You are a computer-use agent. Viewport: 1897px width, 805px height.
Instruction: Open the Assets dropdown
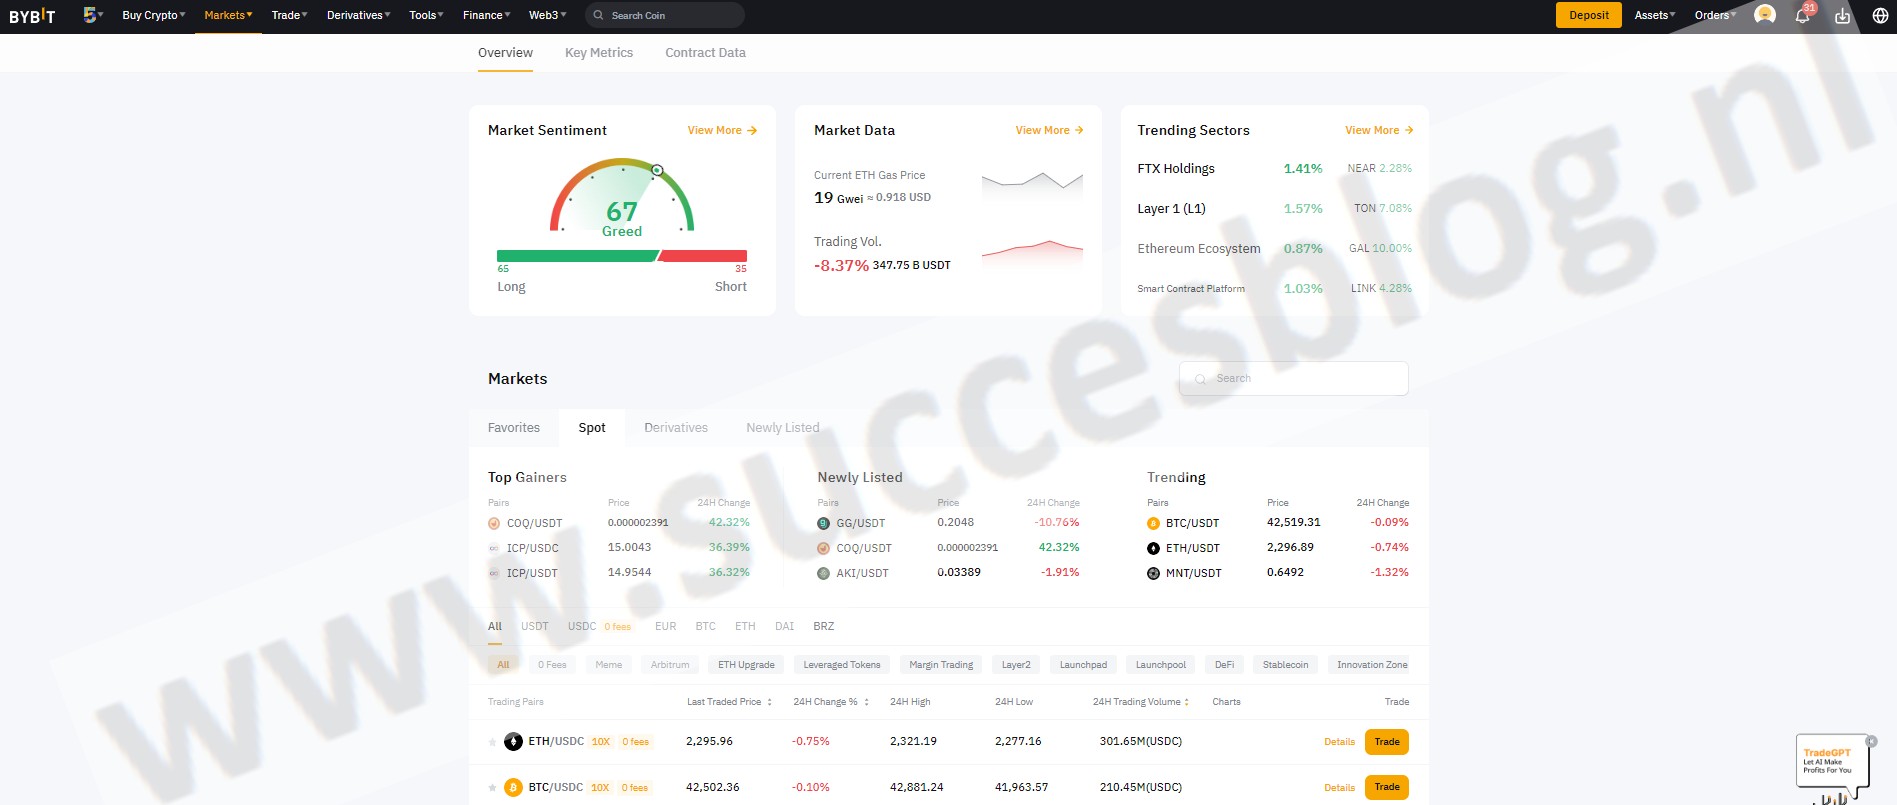click(x=1654, y=15)
